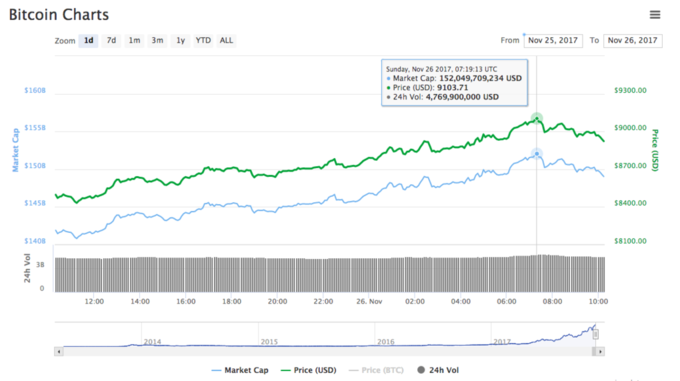Click the 22:00 time axis label
Screen dimensions: 680x381
pyautogui.click(x=323, y=301)
